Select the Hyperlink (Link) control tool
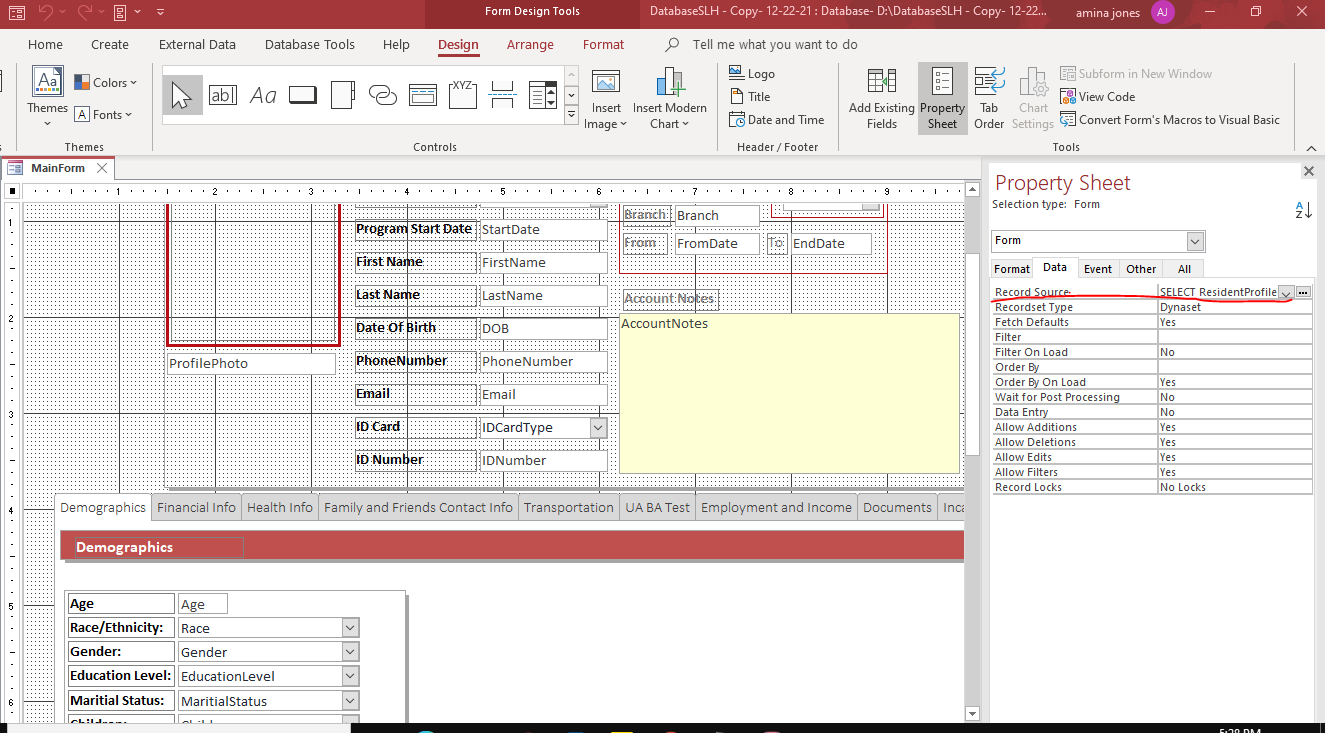 (x=383, y=95)
